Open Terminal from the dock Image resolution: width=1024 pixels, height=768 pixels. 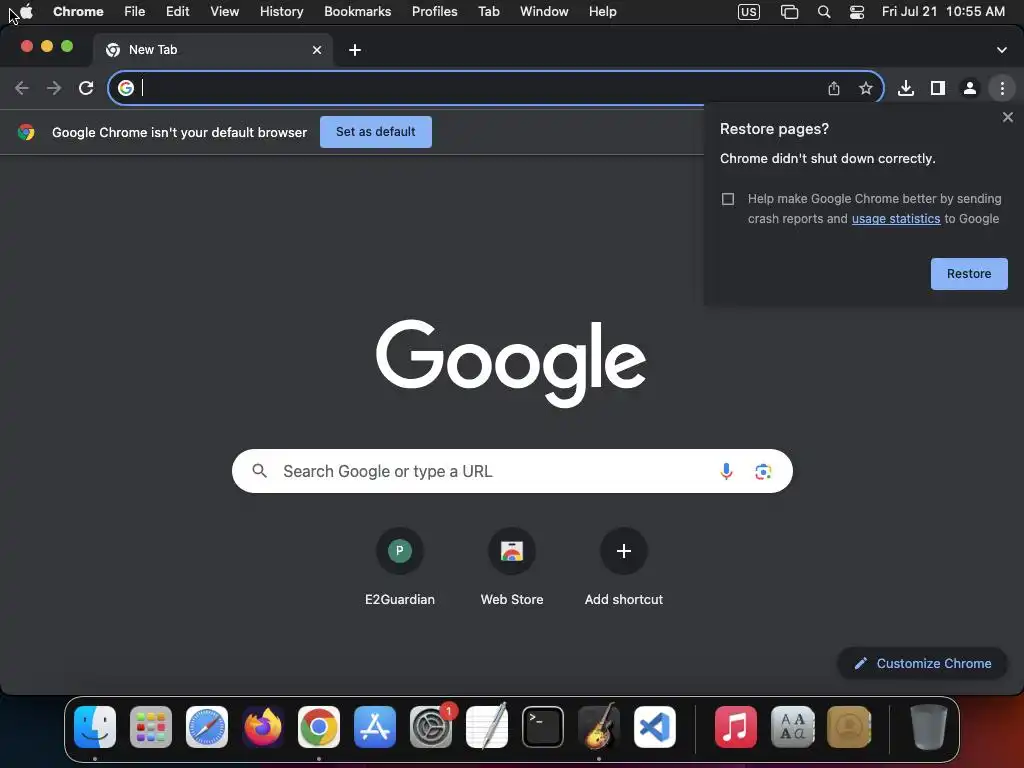coord(543,727)
